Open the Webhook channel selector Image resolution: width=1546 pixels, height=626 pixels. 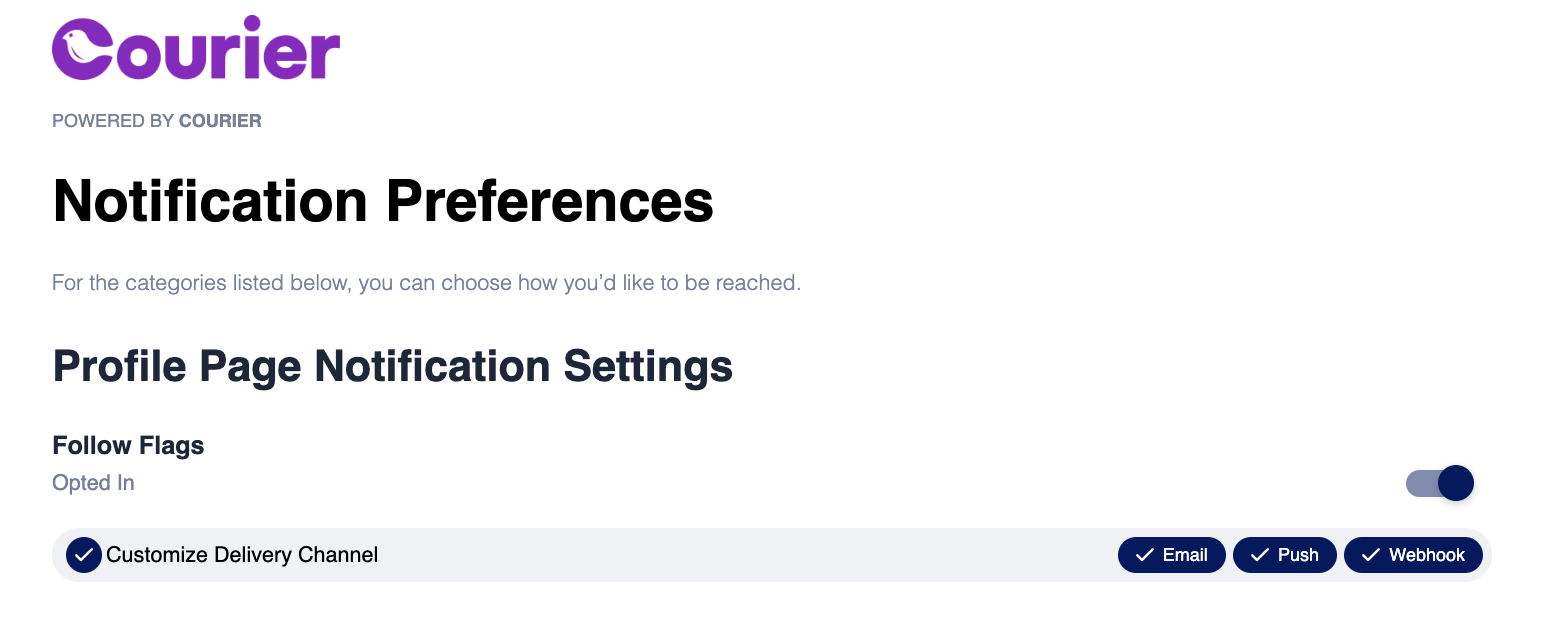tap(1413, 554)
